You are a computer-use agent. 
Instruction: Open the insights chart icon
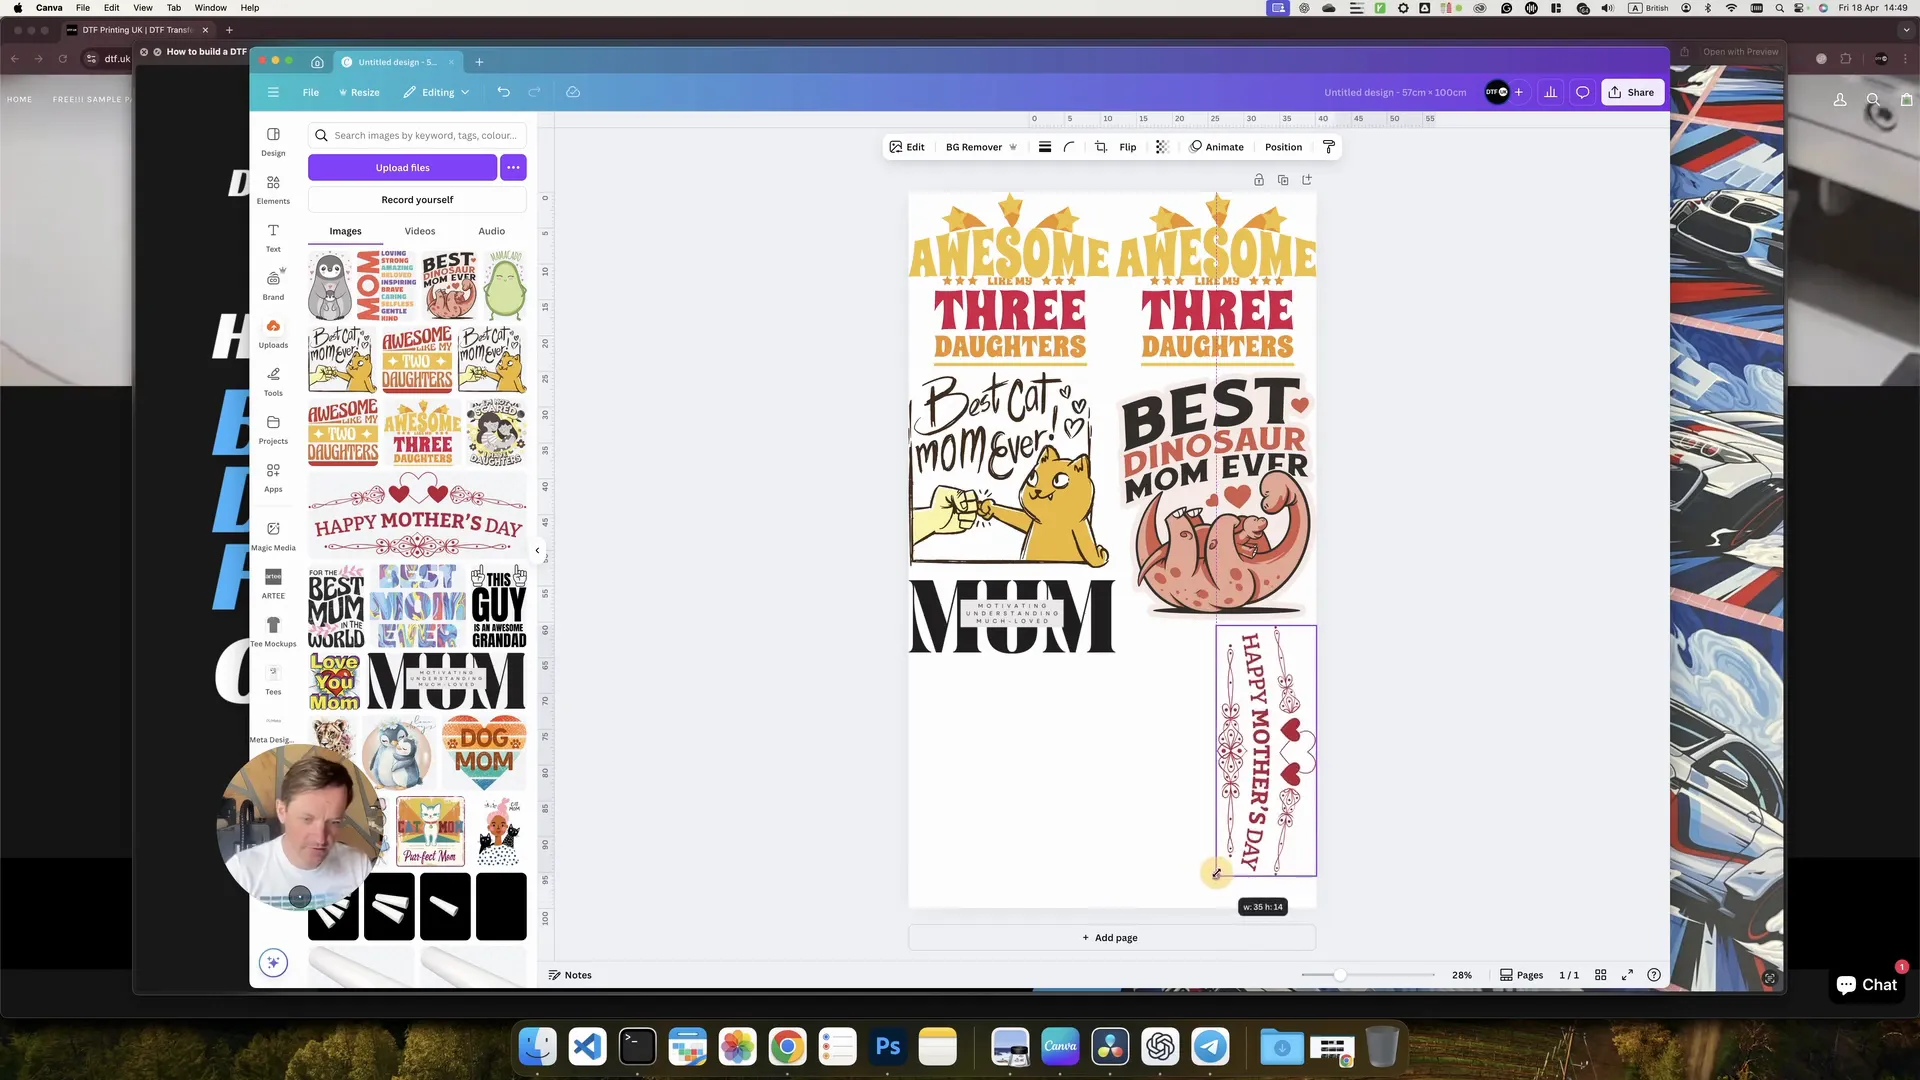[1551, 92]
